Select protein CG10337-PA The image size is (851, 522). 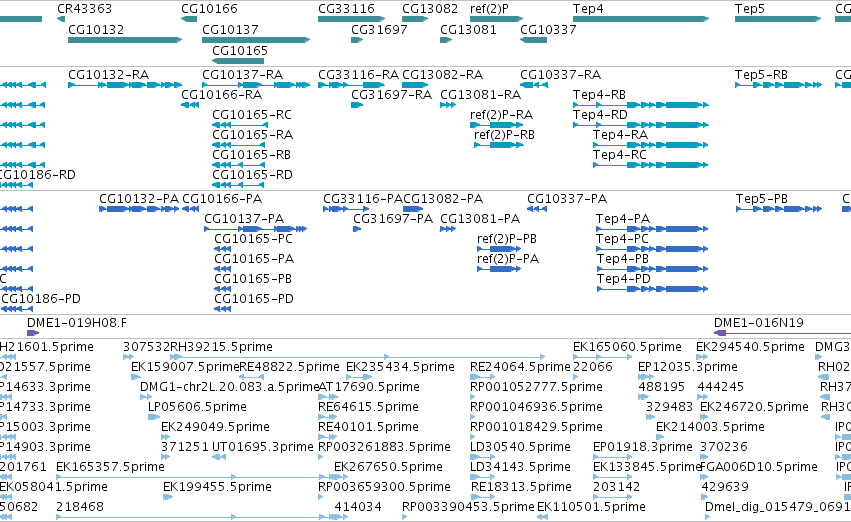tap(567, 199)
